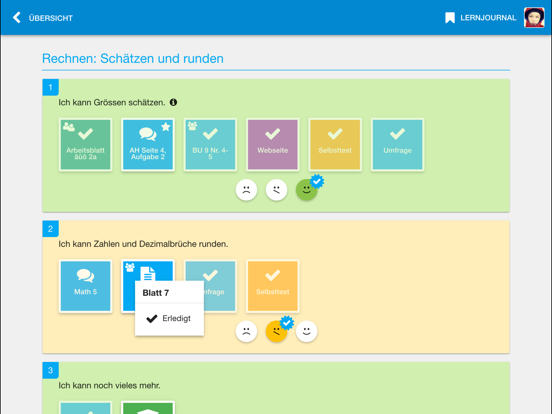Open the first teal tile in section 3
The image size is (552, 414).
[86, 408]
